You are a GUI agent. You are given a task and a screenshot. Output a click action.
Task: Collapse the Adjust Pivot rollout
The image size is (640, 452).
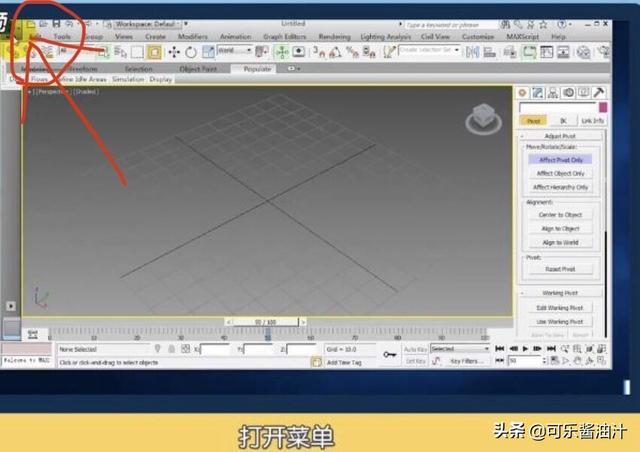[560, 136]
